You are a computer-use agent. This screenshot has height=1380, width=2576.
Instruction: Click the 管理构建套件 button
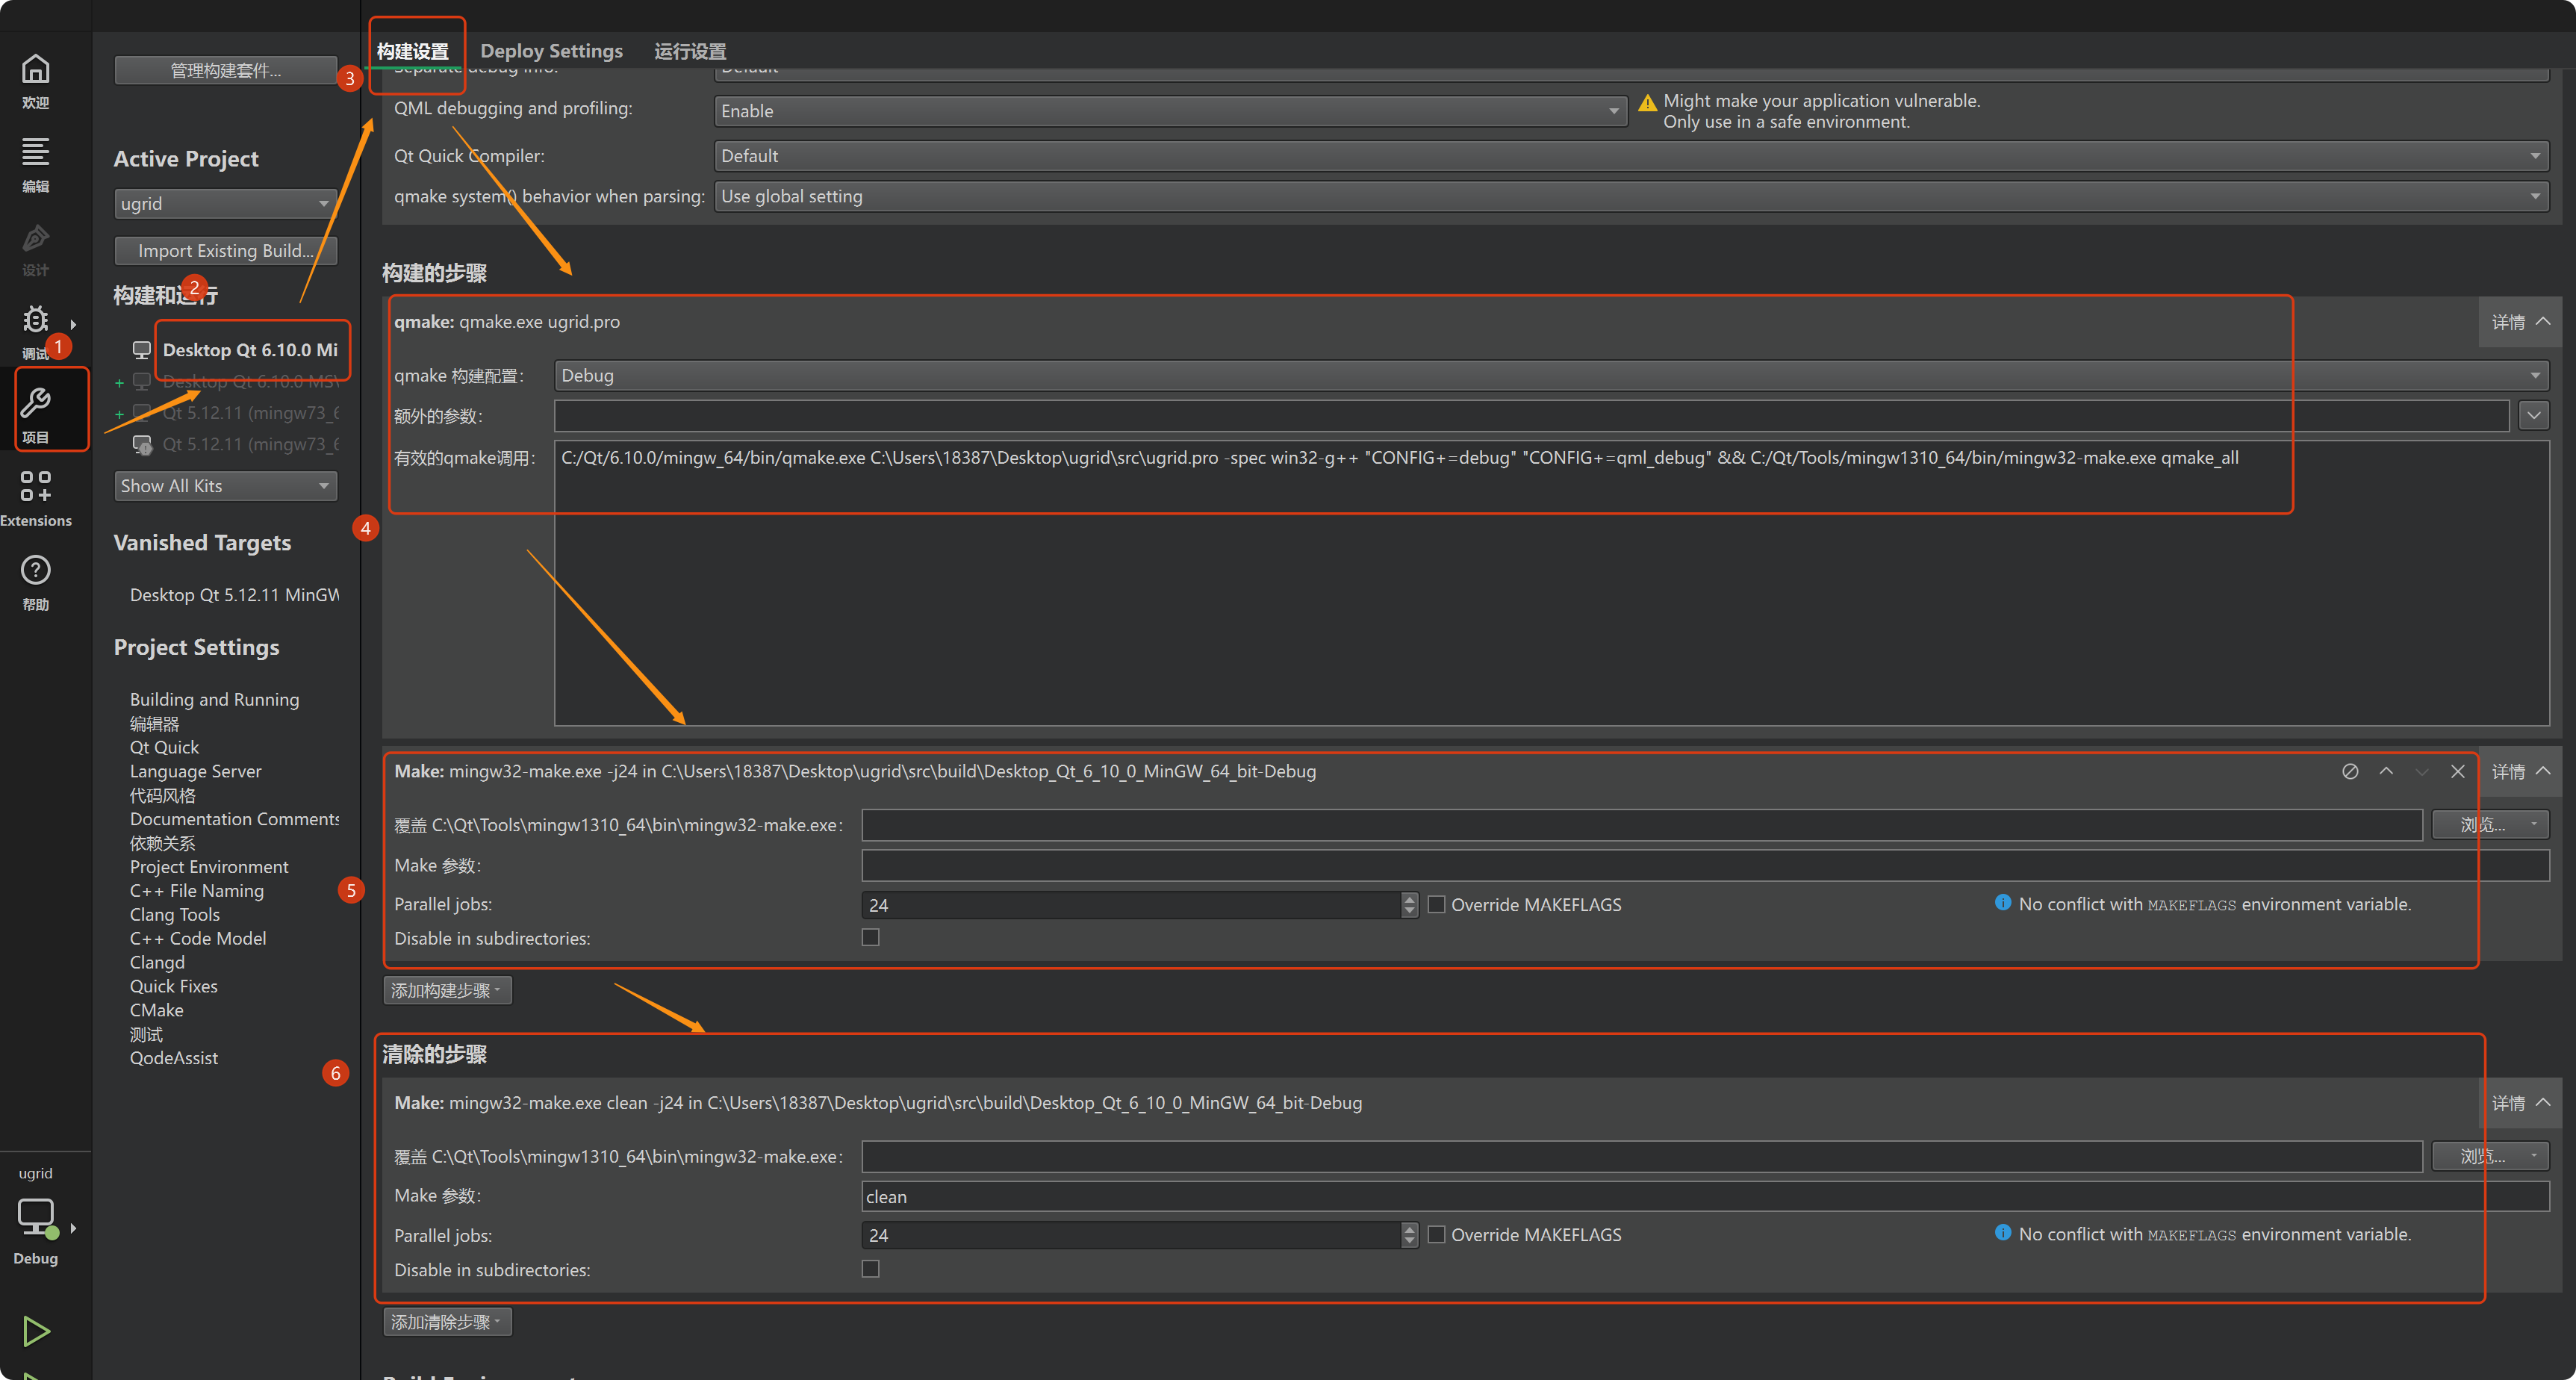point(226,70)
